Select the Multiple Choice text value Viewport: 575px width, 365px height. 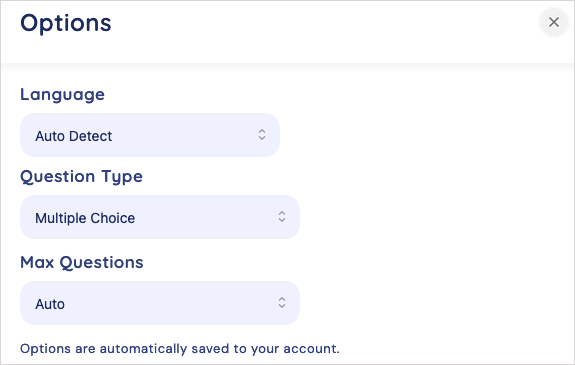(85, 218)
